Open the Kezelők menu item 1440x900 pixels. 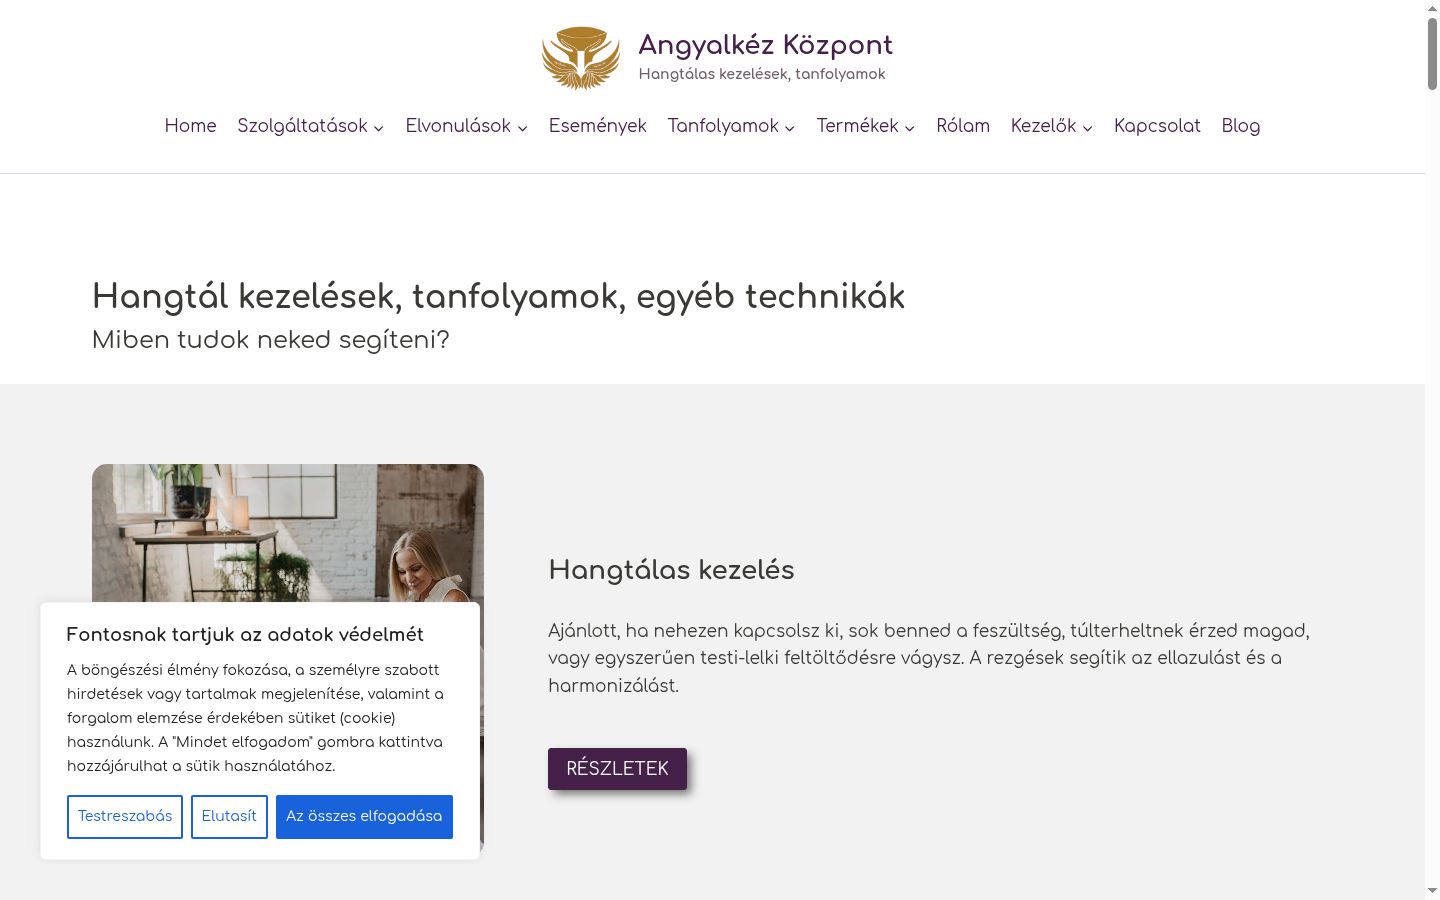(x=1043, y=126)
